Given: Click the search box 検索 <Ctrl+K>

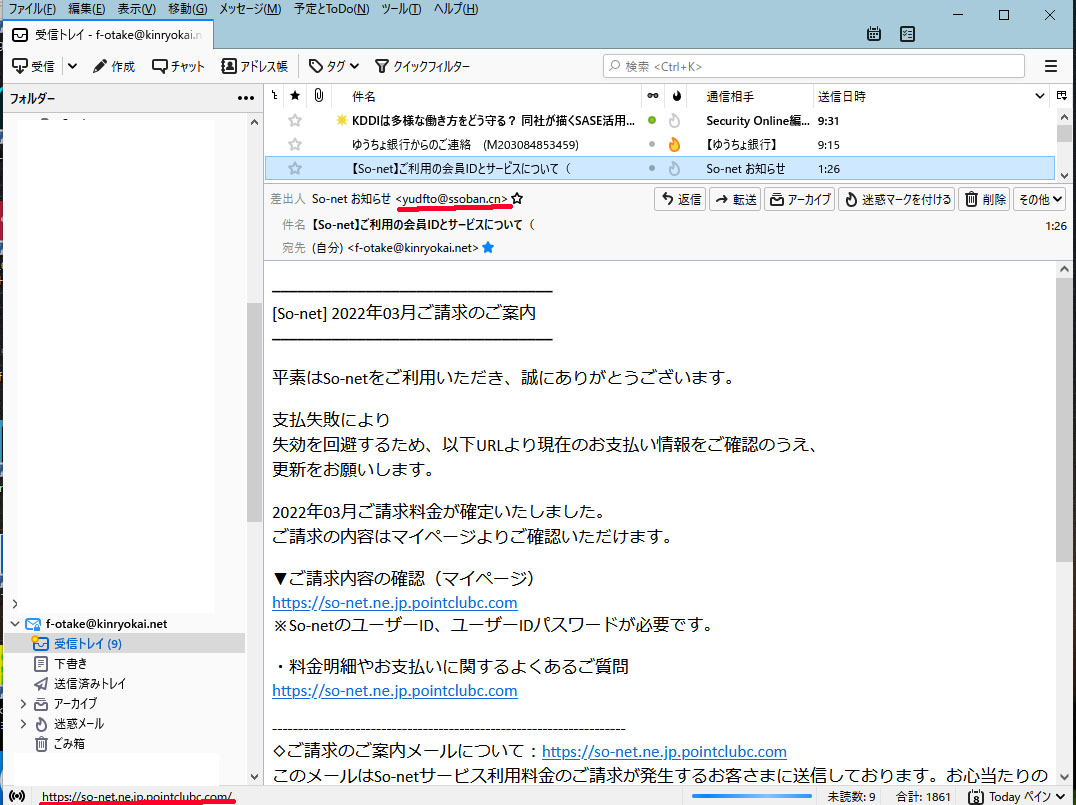Looking at the screenshot, I should [x=814, y=66].
